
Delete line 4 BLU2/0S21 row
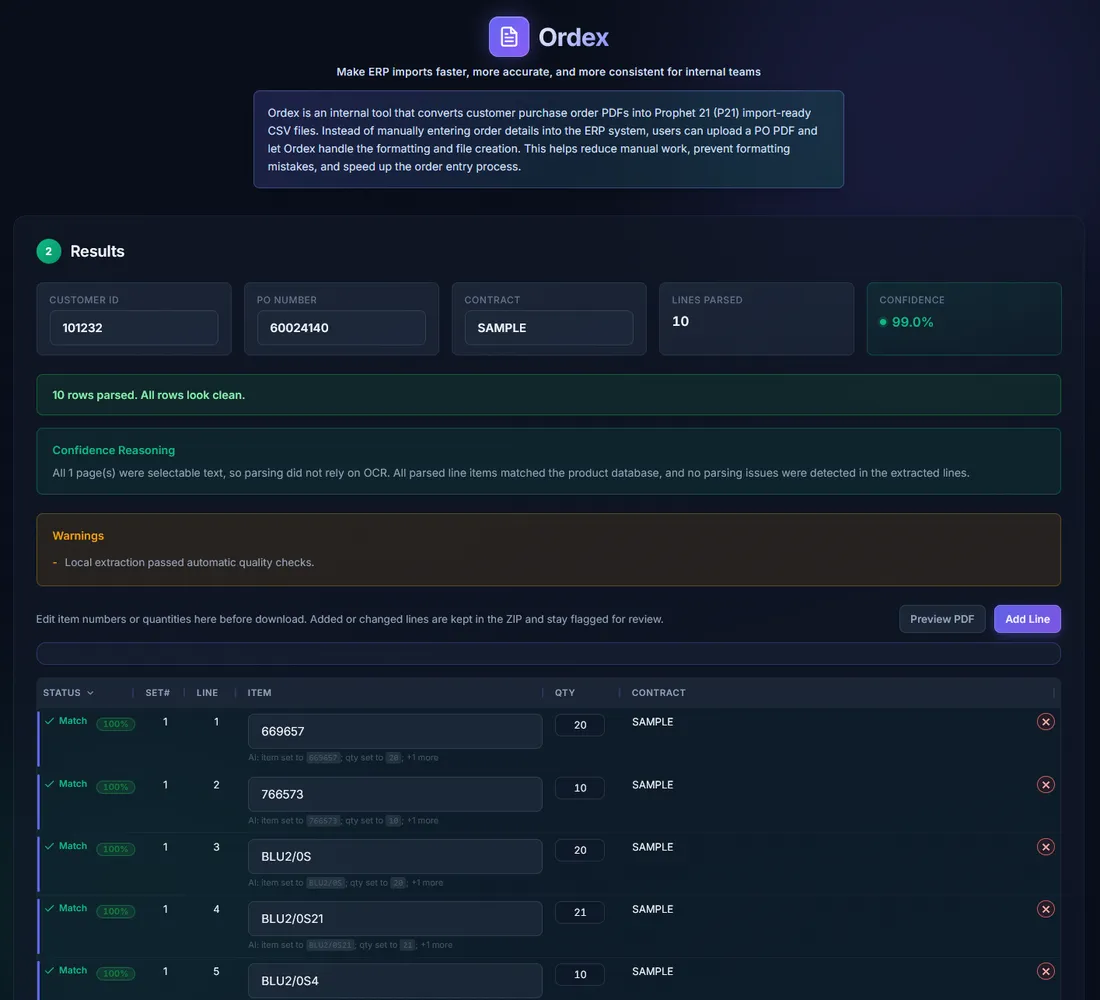[x=1045, y=909]
